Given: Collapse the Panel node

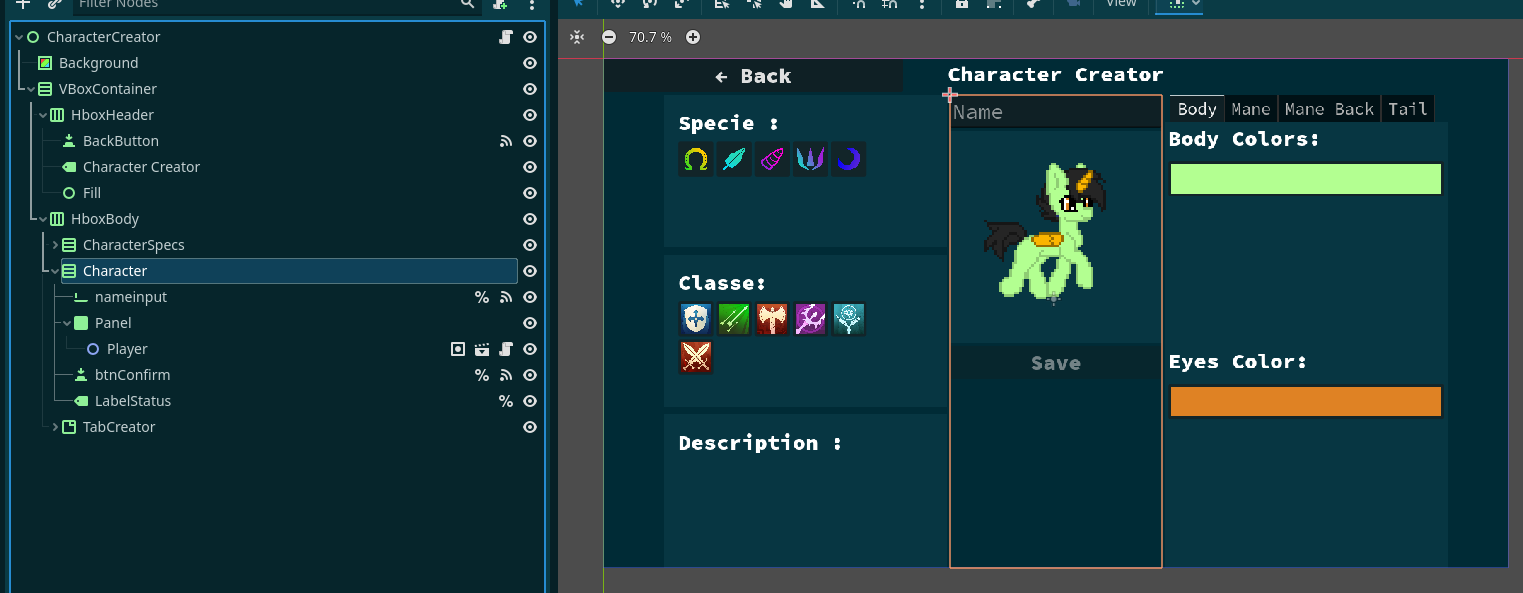Looking at the screenshot, I should click(x=67, y=323).
